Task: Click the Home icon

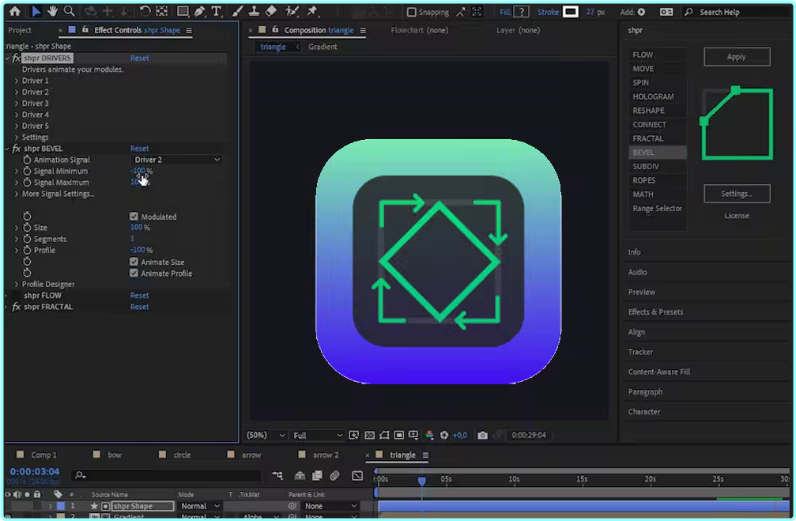Action: tap(14, 12)
